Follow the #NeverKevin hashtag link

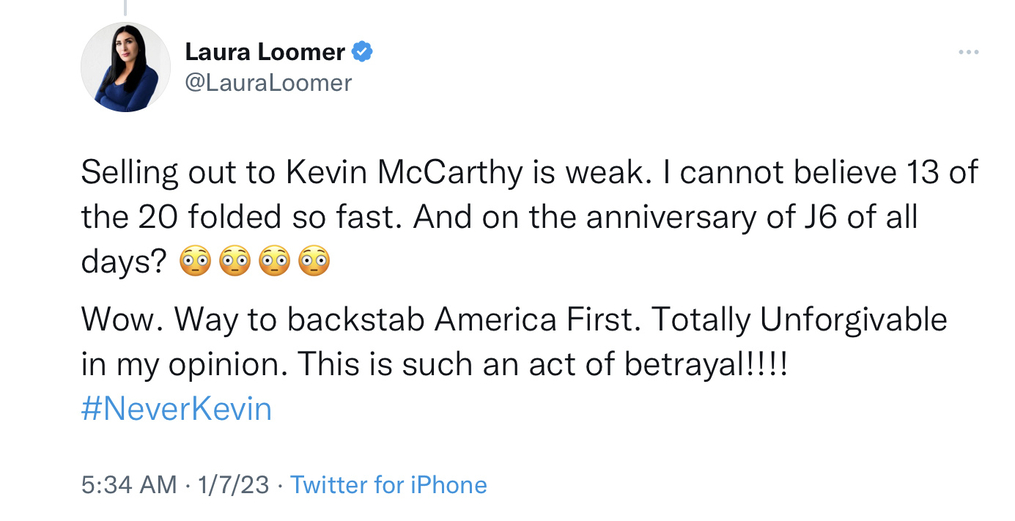coord(176,409)
